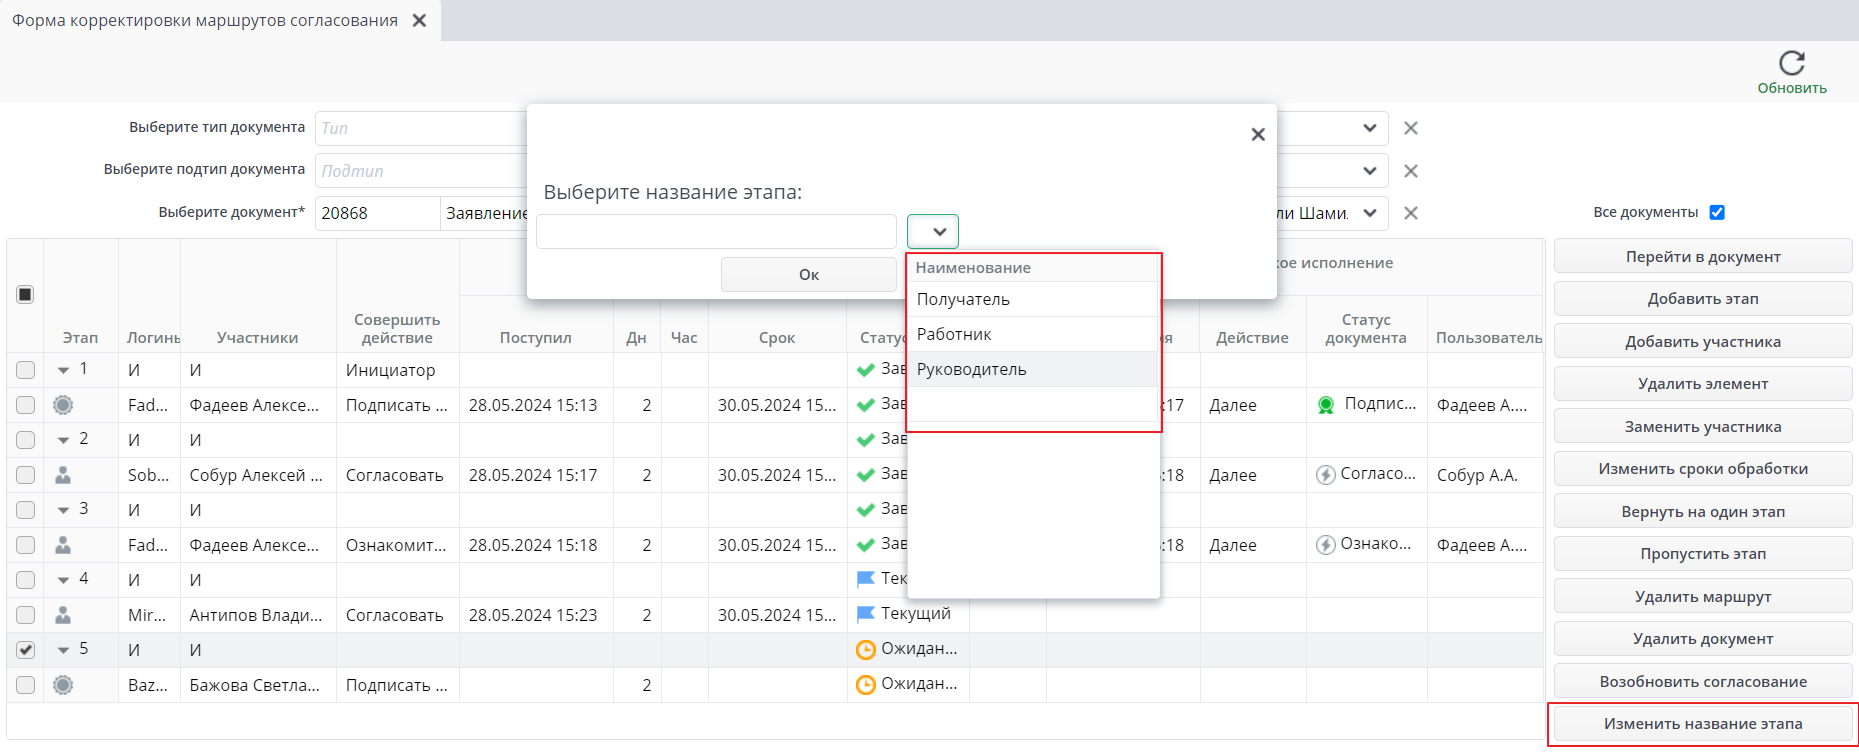Click the Тип document type input field
1859x752 pixels.
(x=421, y=128)
